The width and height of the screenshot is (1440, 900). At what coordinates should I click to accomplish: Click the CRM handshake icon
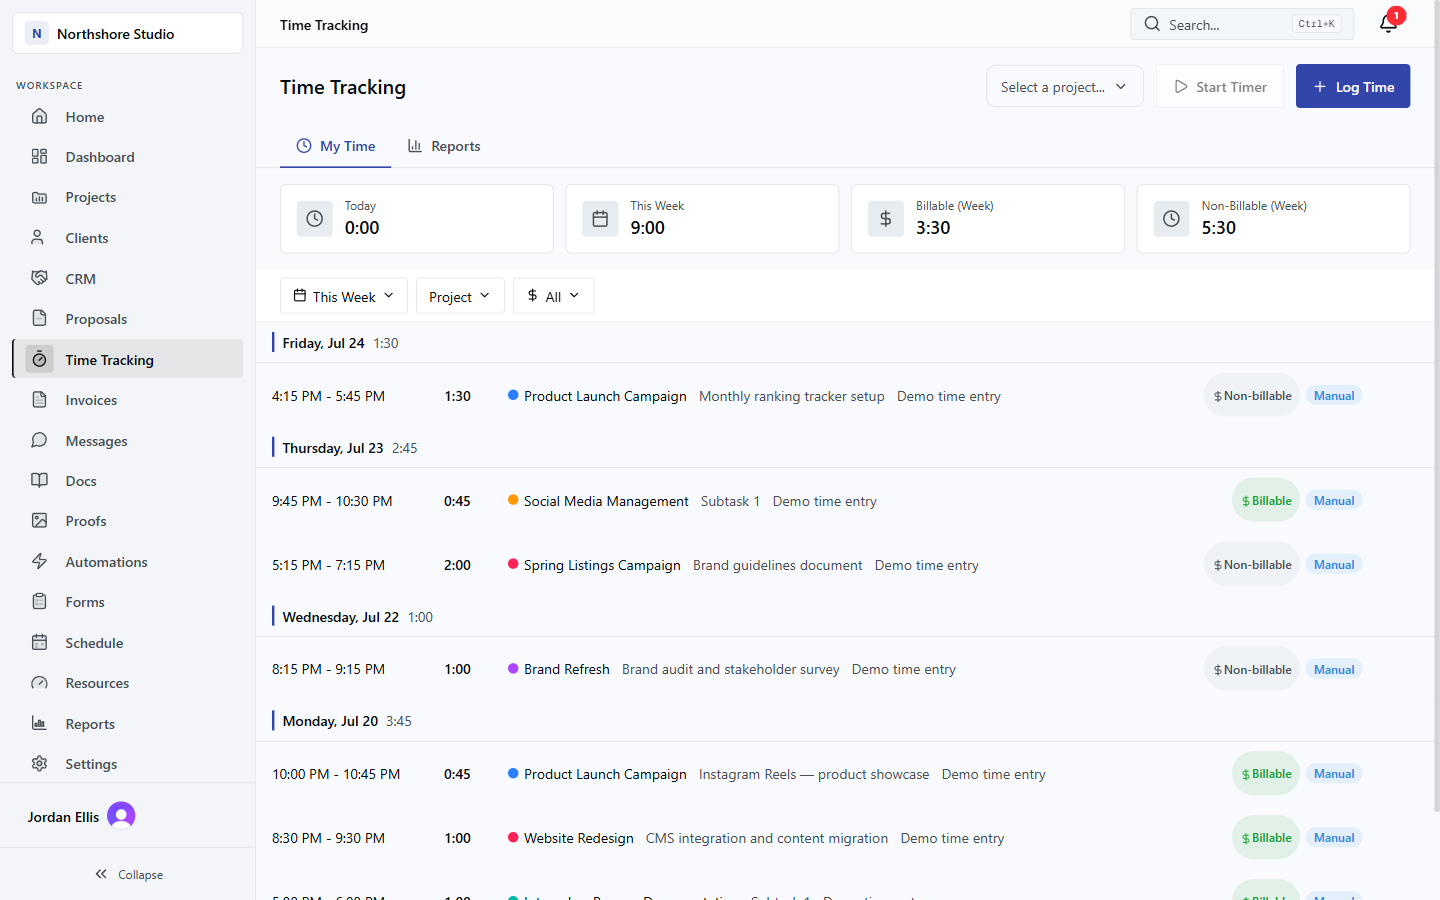(39, 278)
